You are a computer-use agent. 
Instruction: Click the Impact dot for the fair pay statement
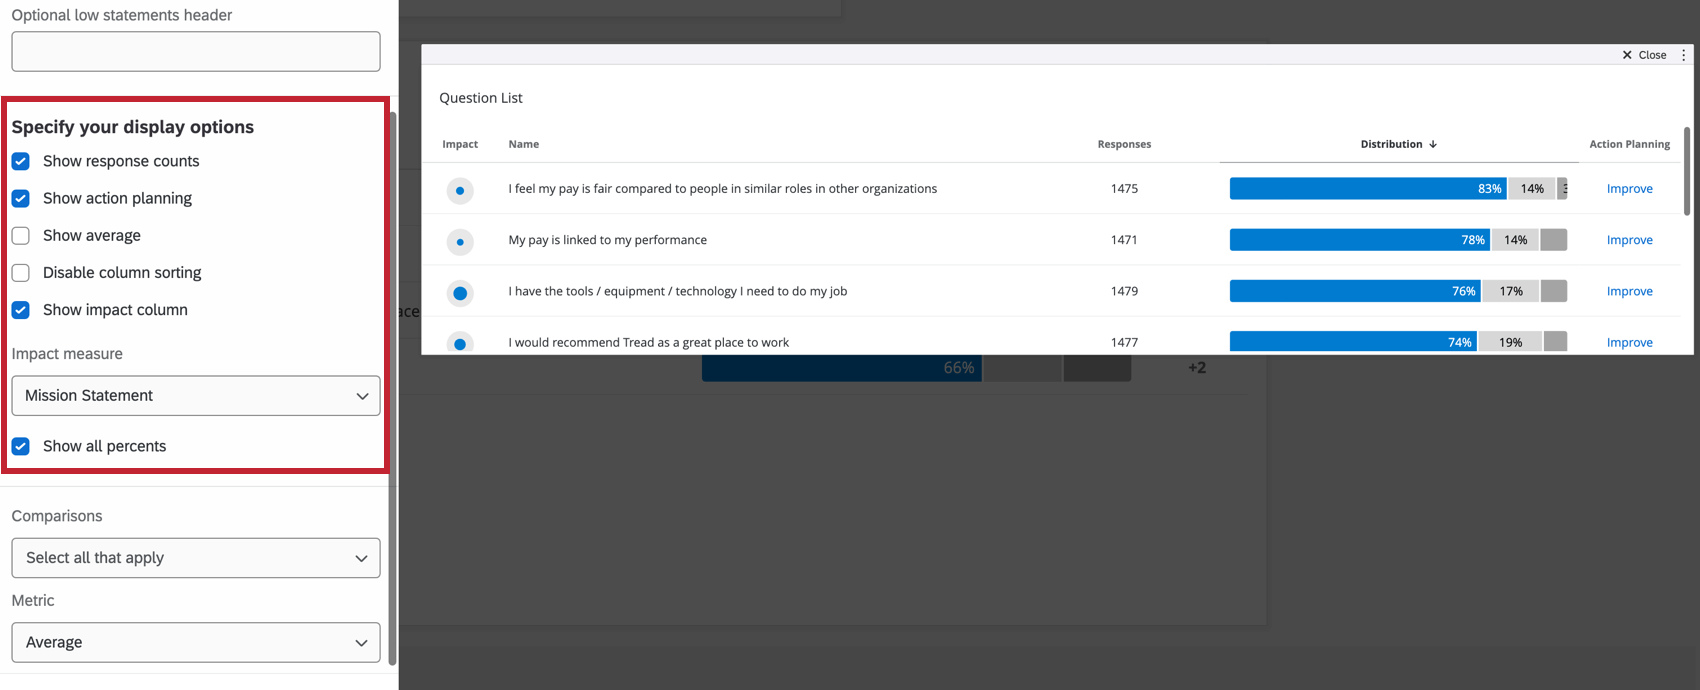[460, 190]
